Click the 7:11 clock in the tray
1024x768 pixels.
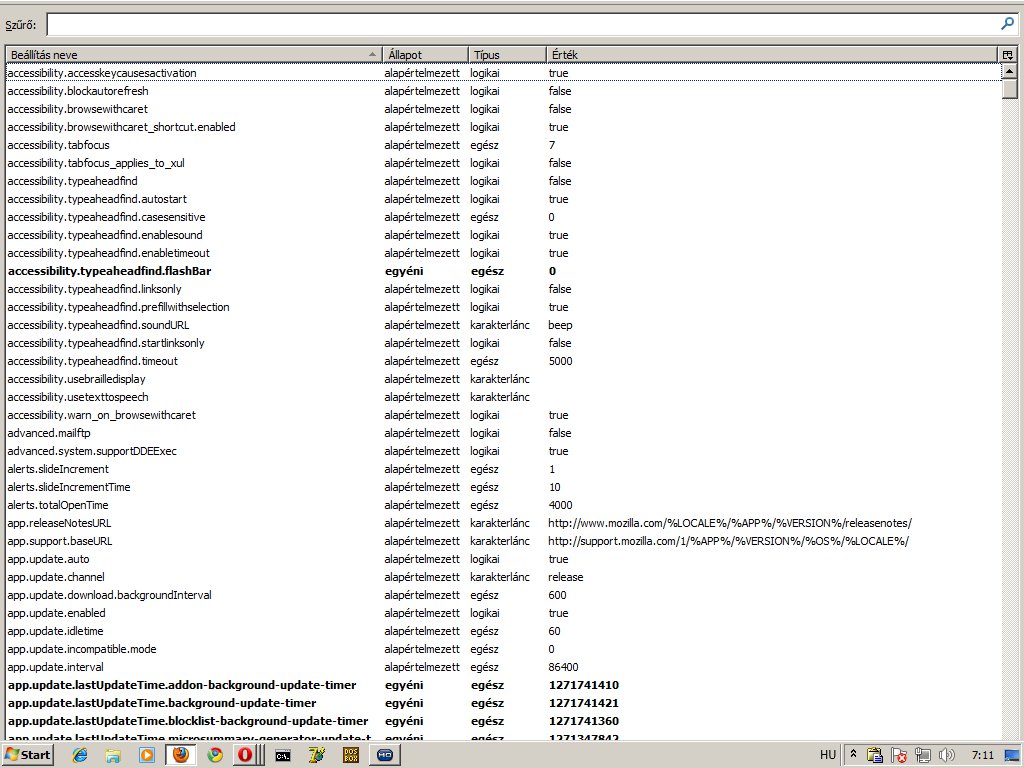tap(982, 755)
